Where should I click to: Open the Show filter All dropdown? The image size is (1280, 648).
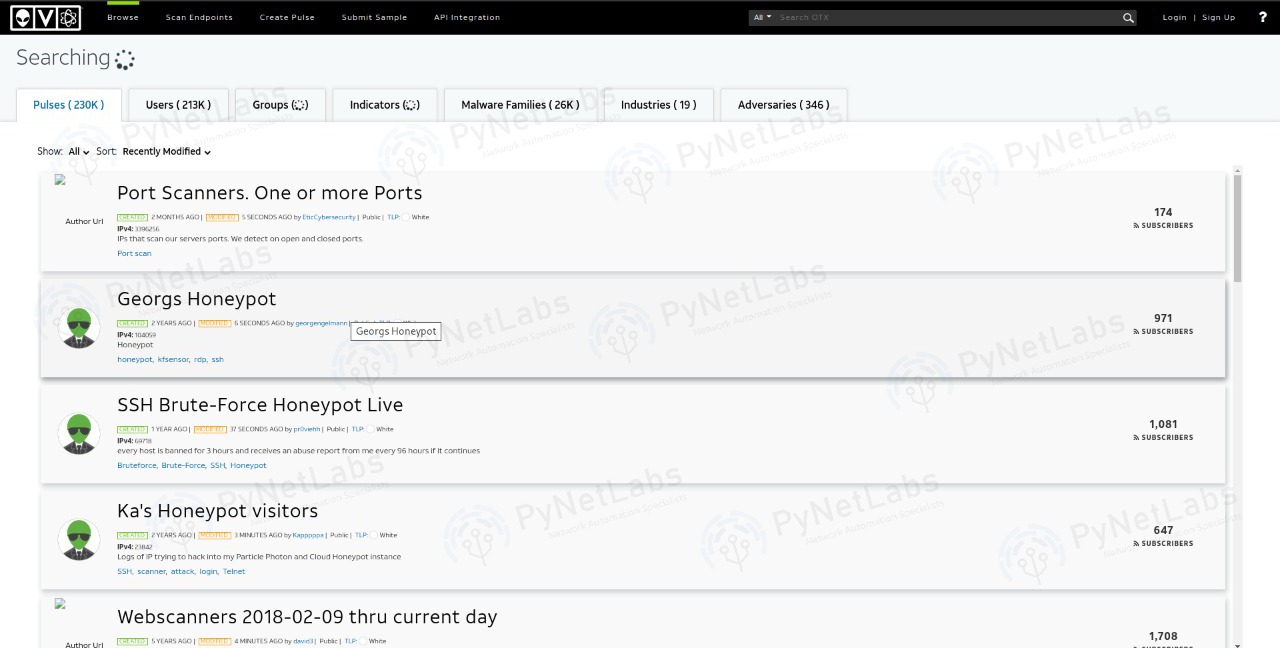pos(79,152)
